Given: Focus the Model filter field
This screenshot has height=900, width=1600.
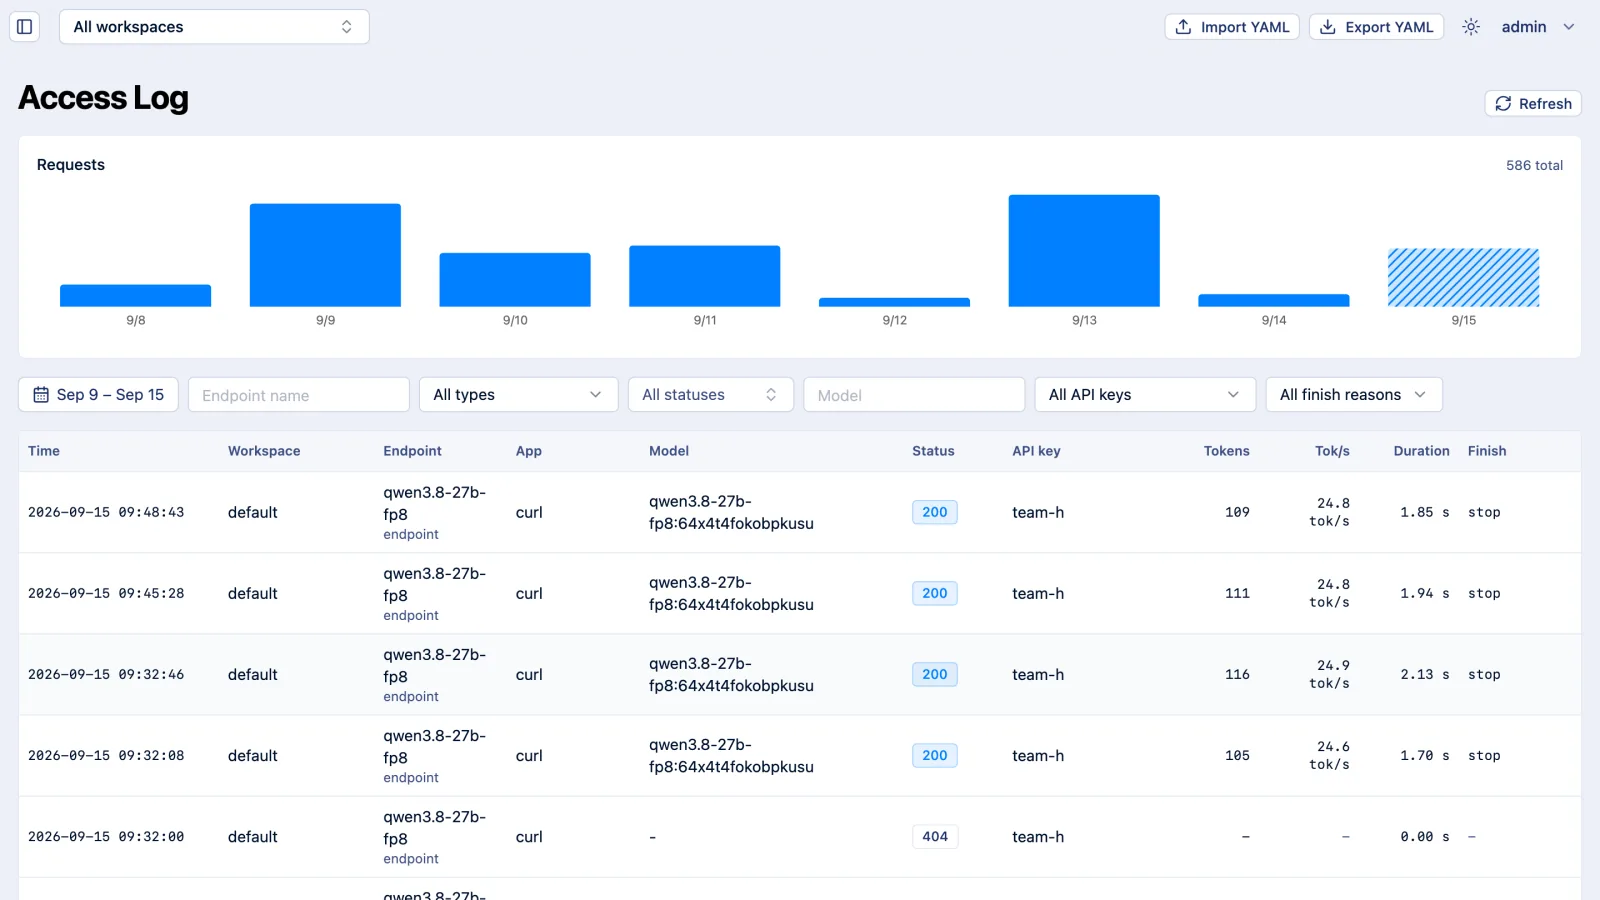Looking at the screenshot, I should [914, 395].
